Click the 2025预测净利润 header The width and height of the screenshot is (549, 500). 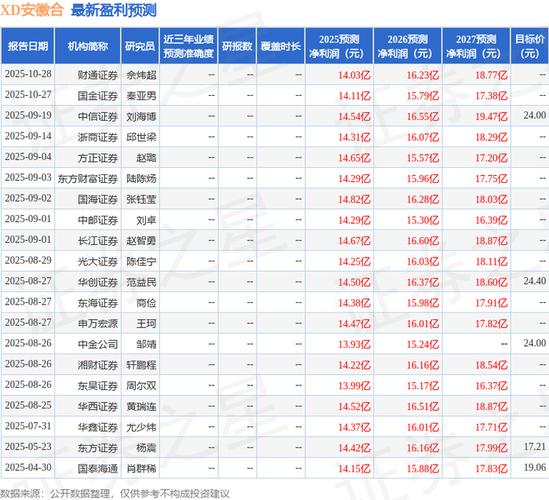[339, 46]
